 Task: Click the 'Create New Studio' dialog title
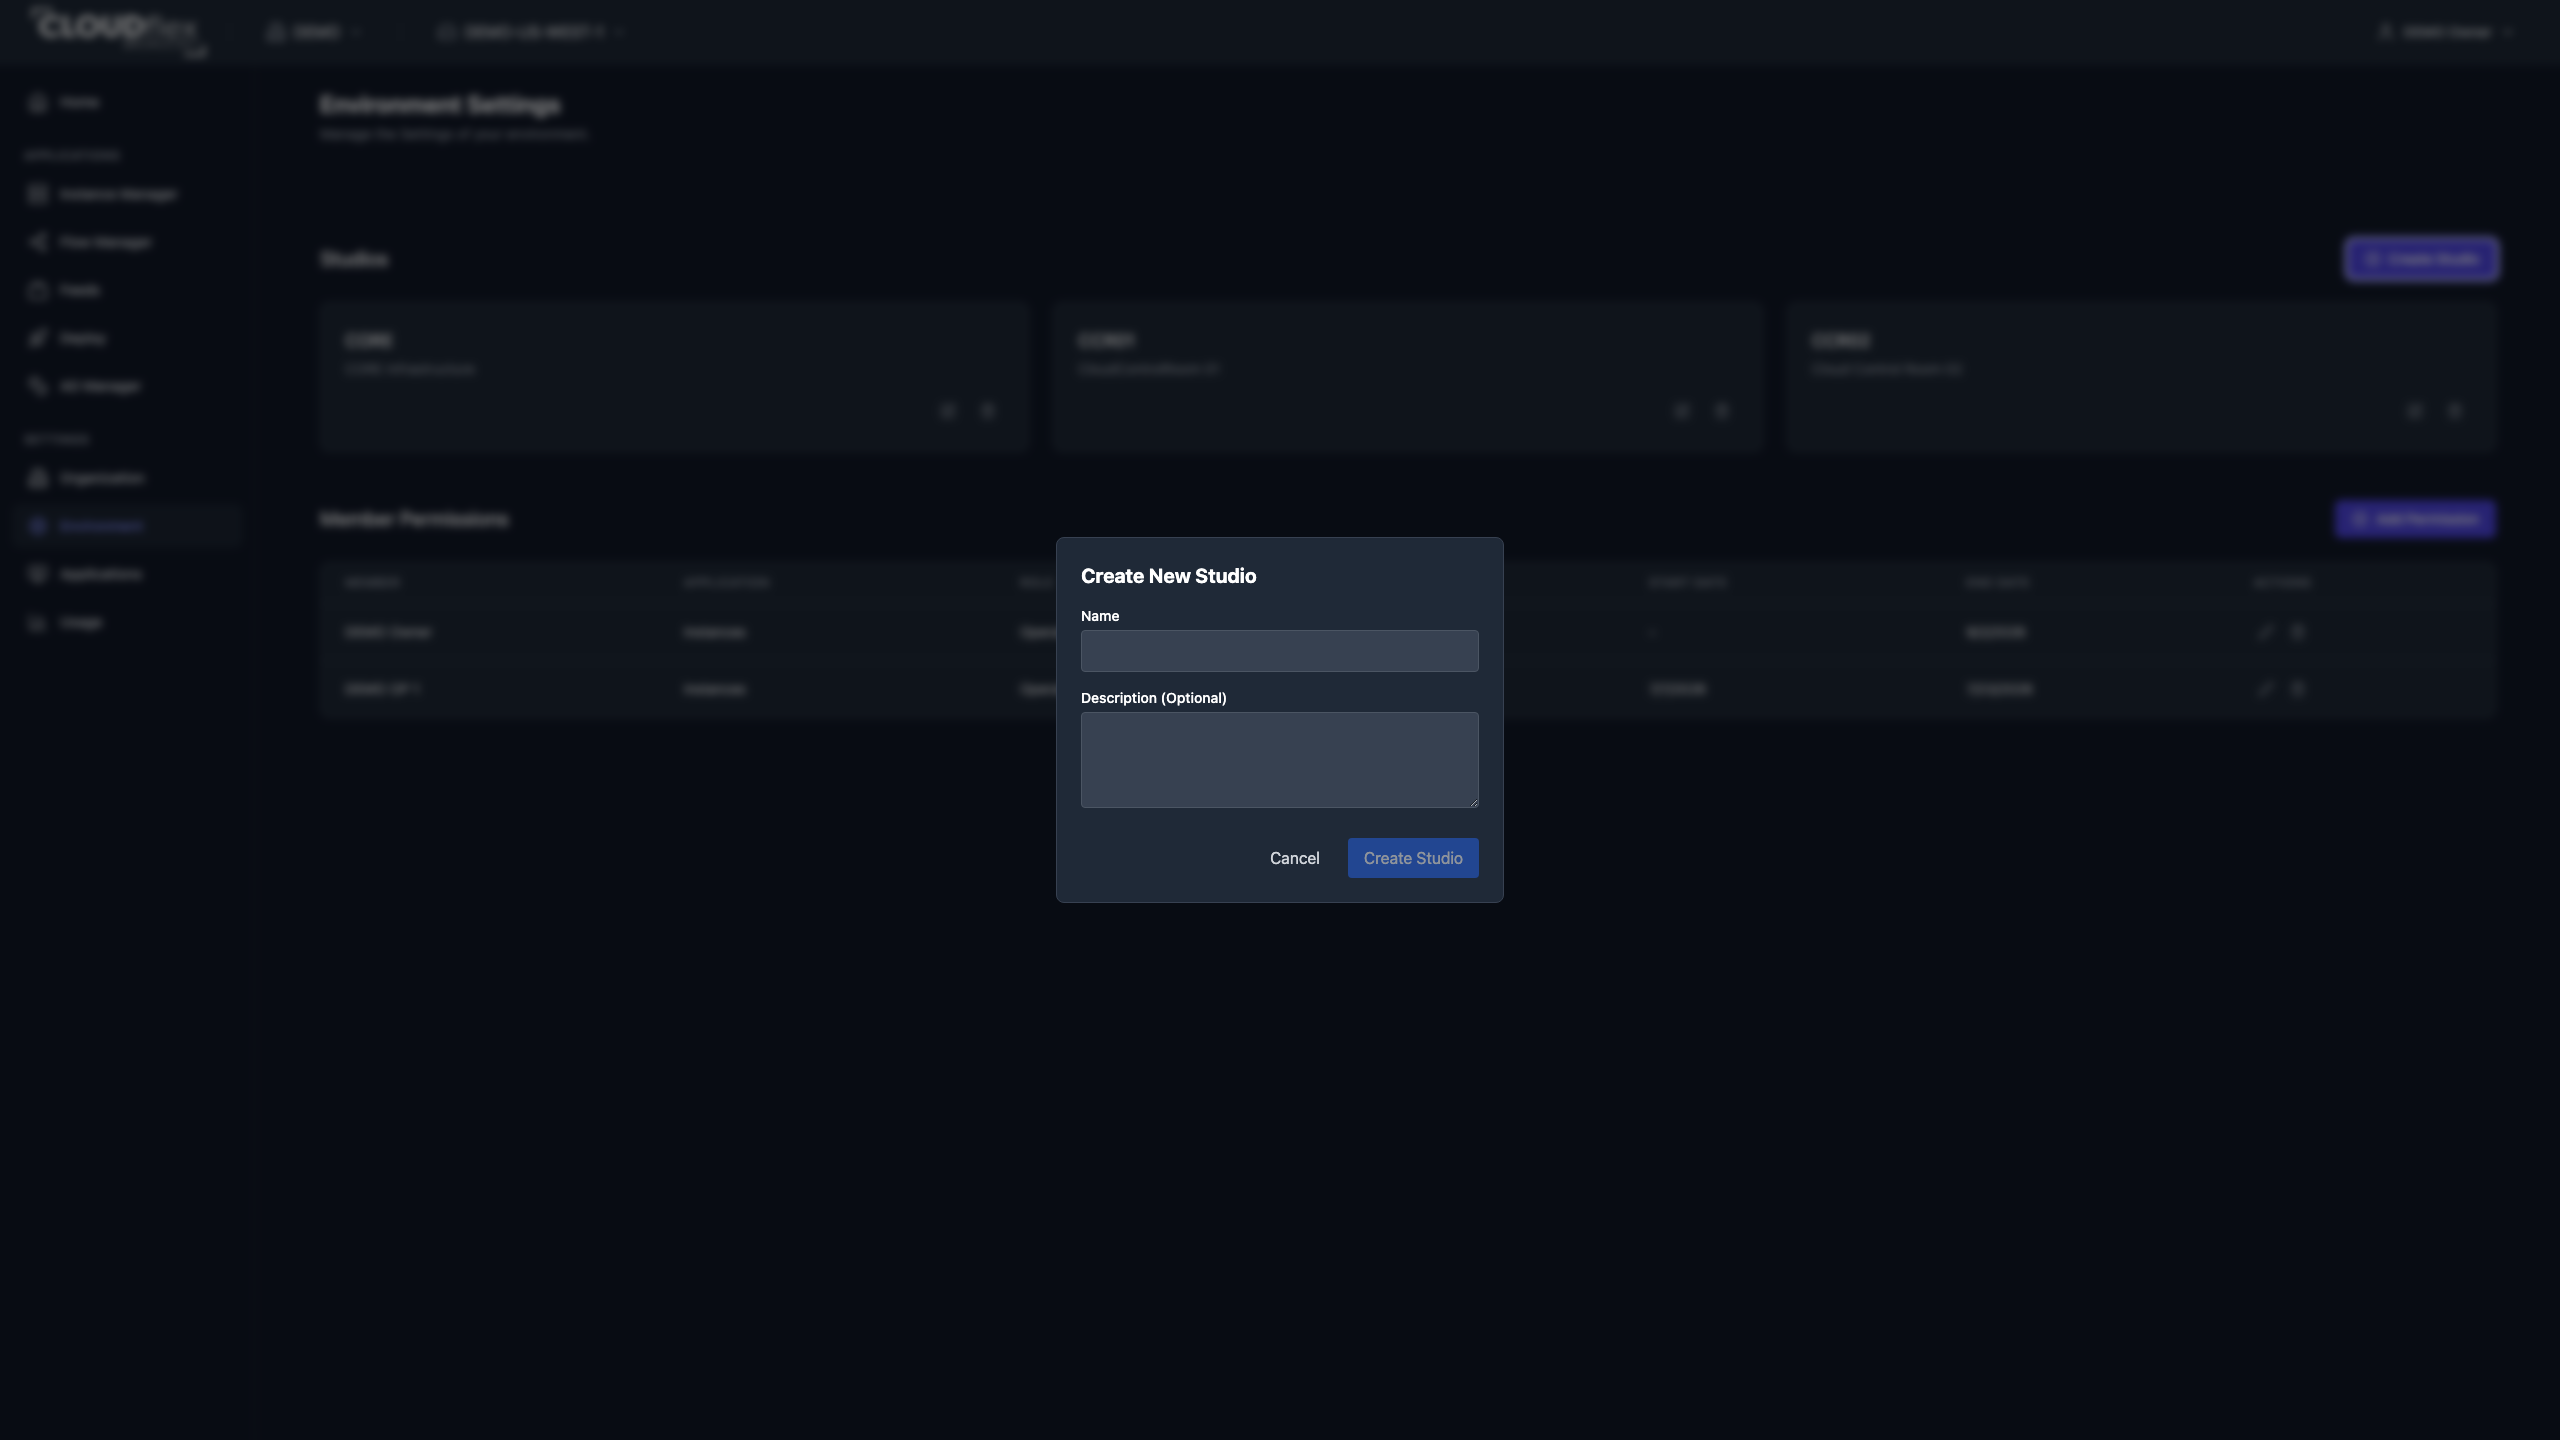click(x=1168, y=576)
